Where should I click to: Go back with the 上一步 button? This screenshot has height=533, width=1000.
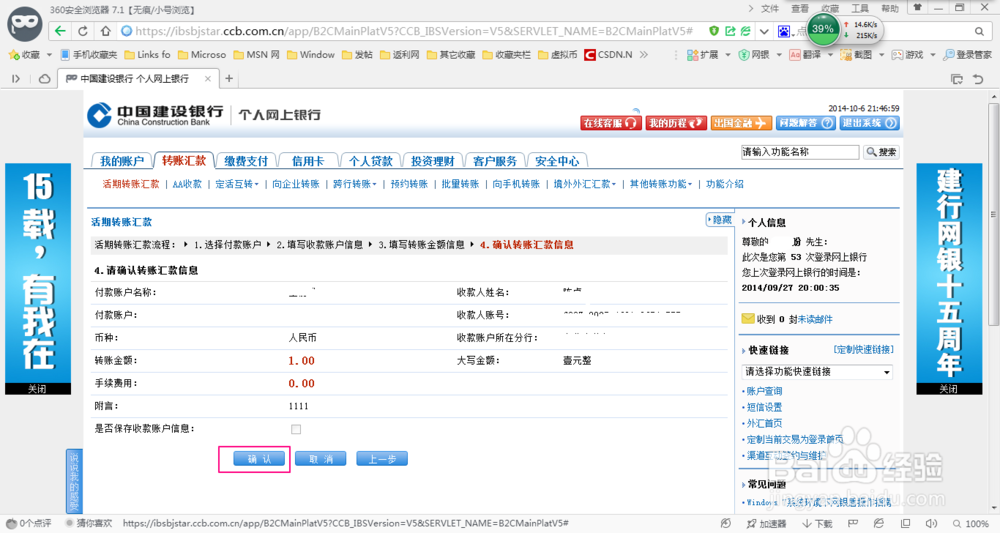[382, 459]
